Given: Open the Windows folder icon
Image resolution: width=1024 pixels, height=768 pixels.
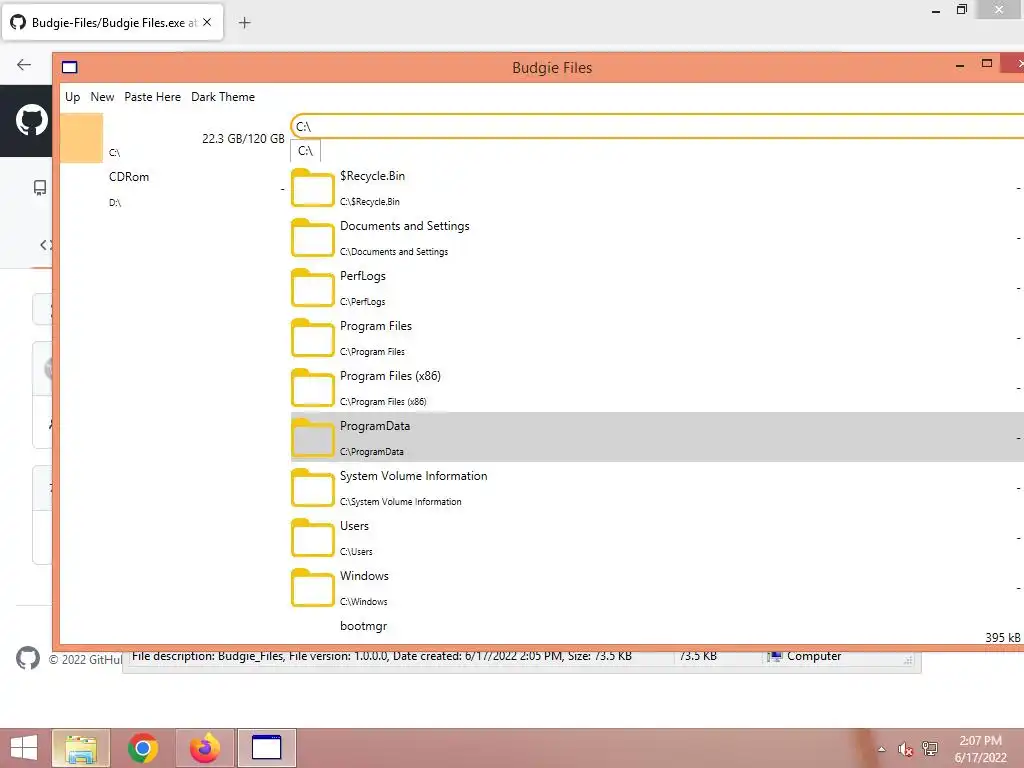Looking at the screenshot, I should pos(313,588).
